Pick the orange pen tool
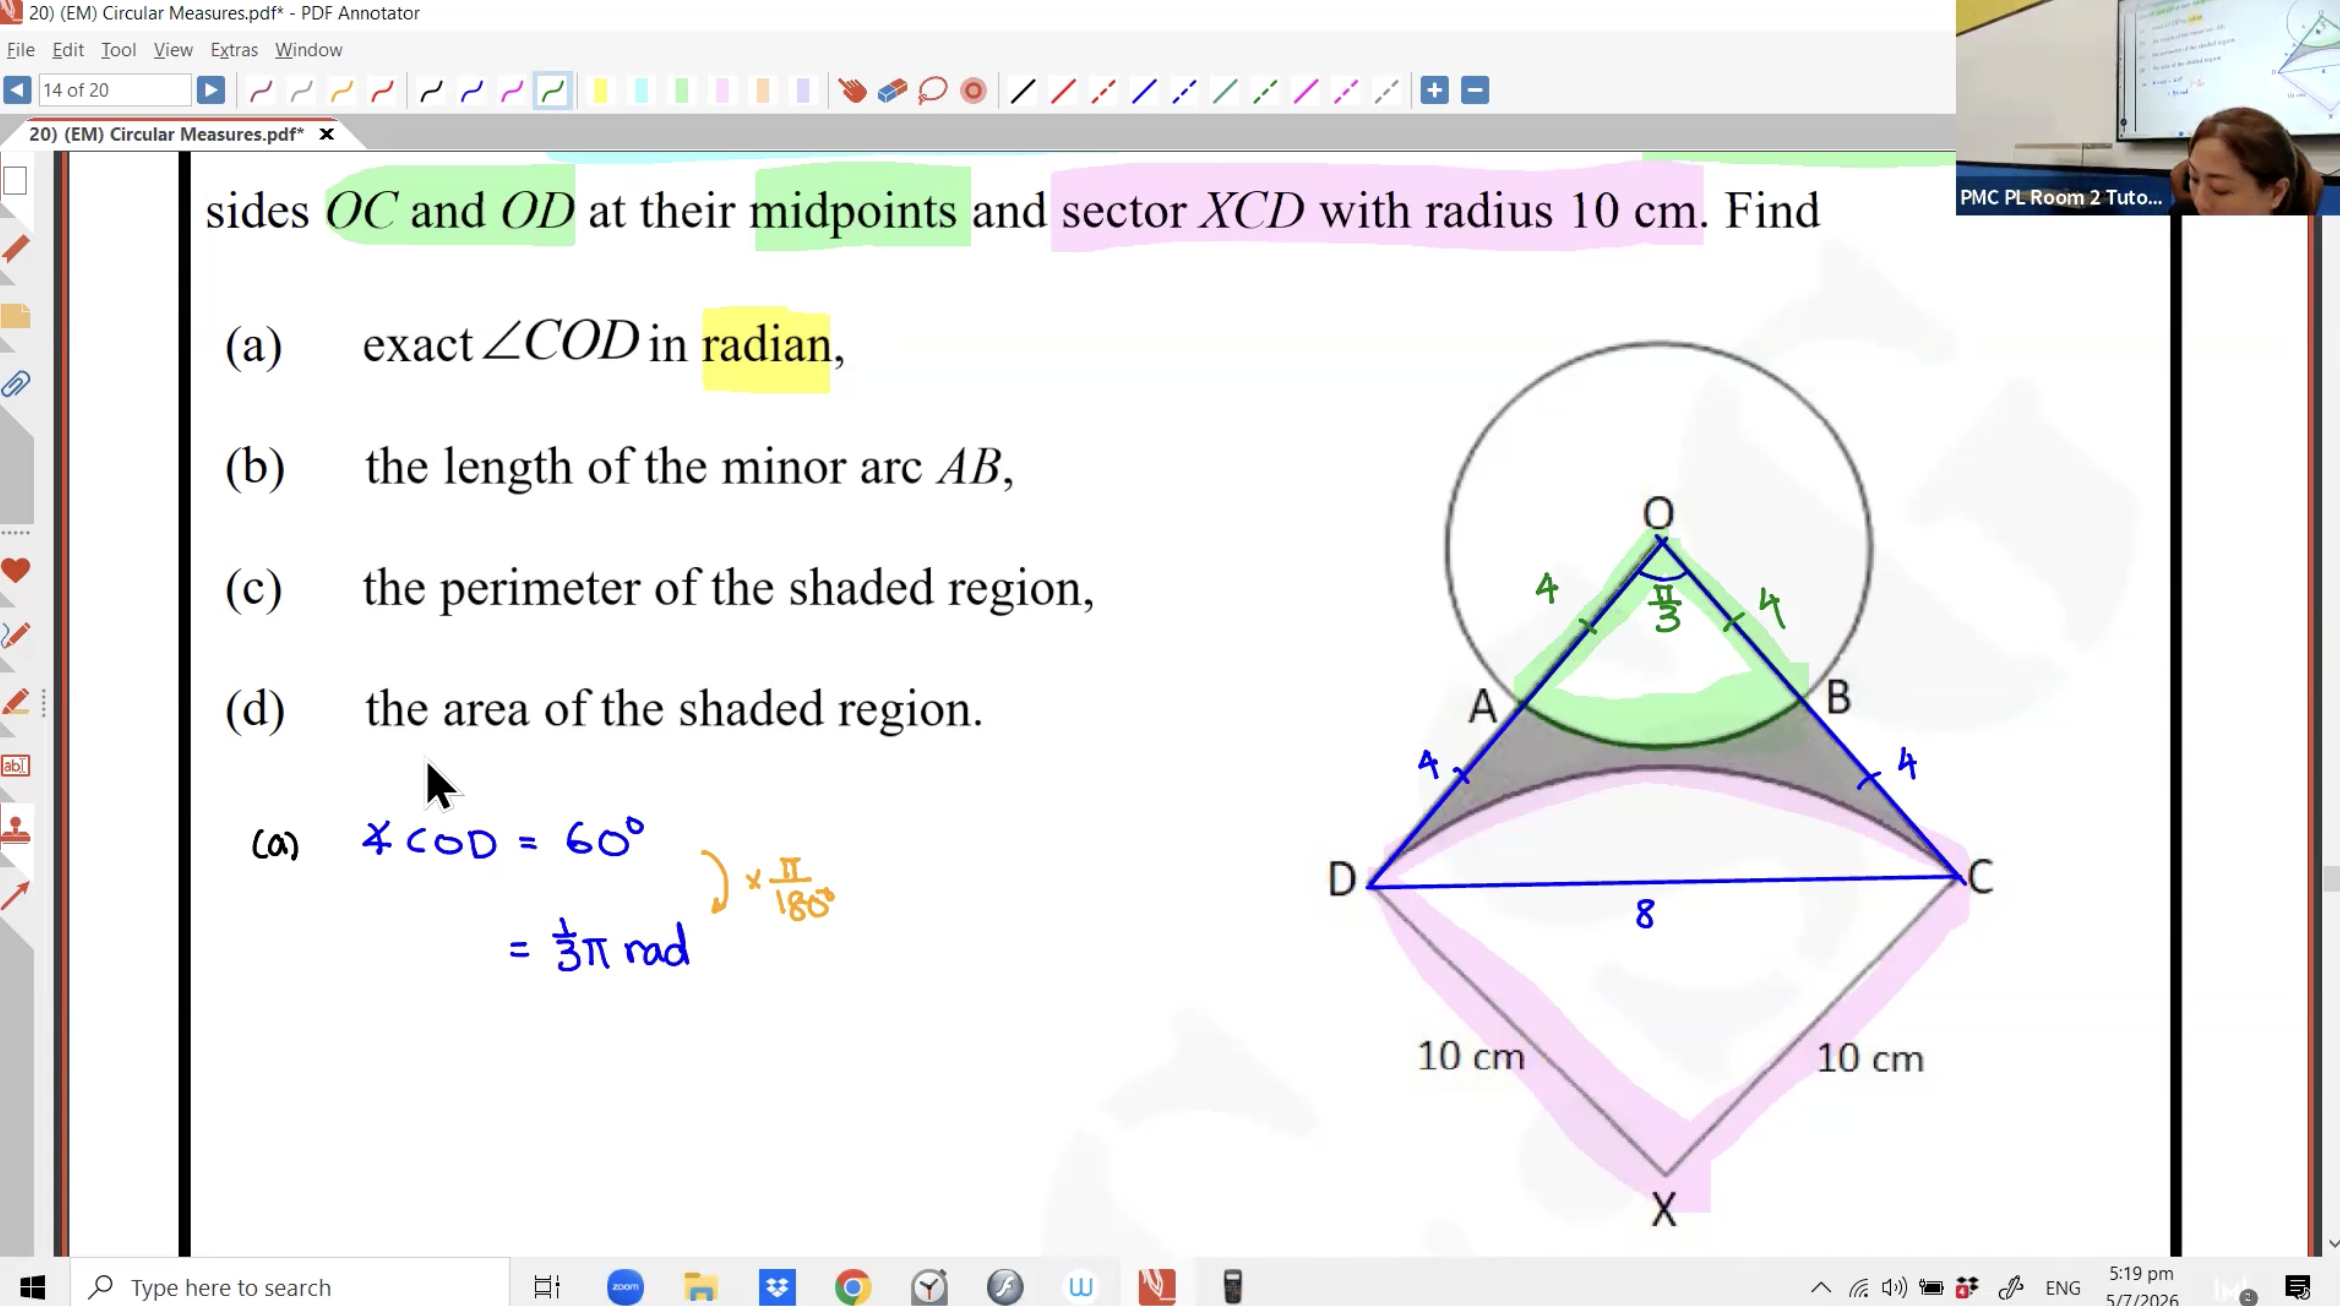This screenshot has height=1306, width=2340. coord(342,91)
